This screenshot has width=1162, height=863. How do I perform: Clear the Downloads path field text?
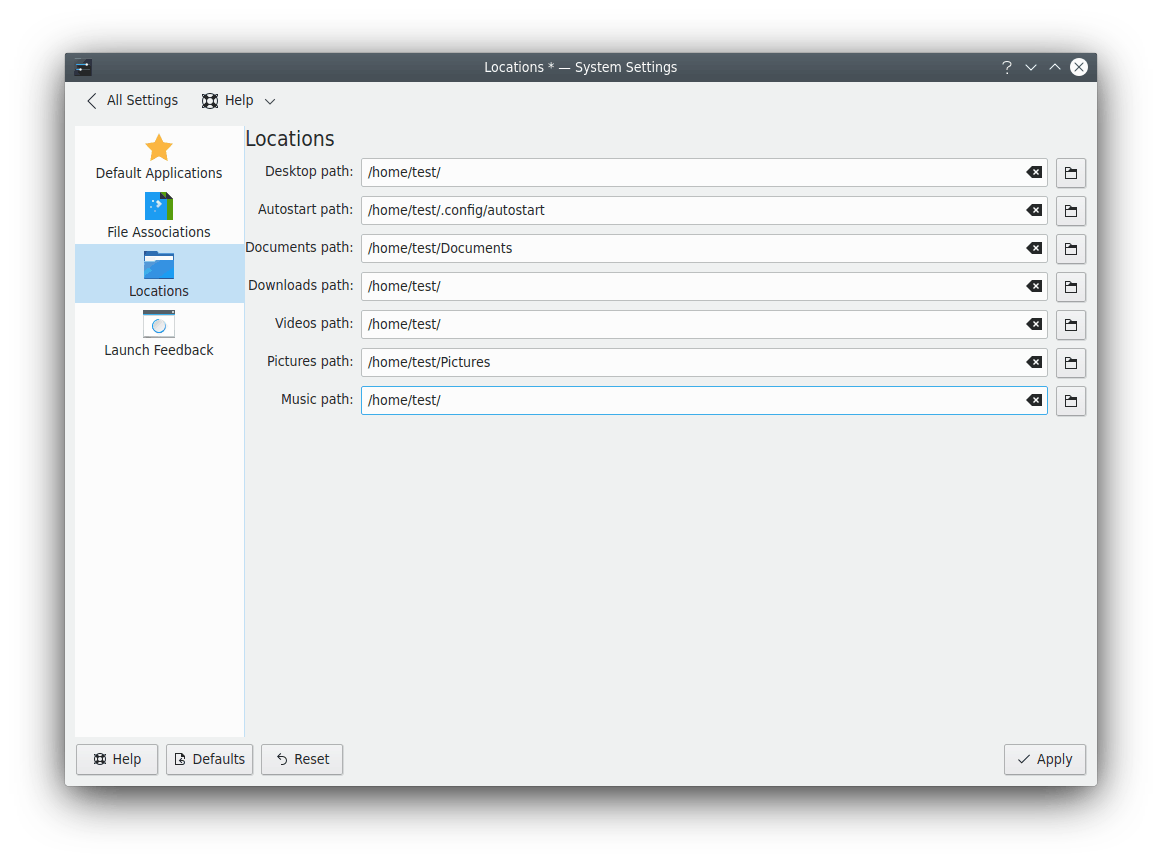point(1033,286)
